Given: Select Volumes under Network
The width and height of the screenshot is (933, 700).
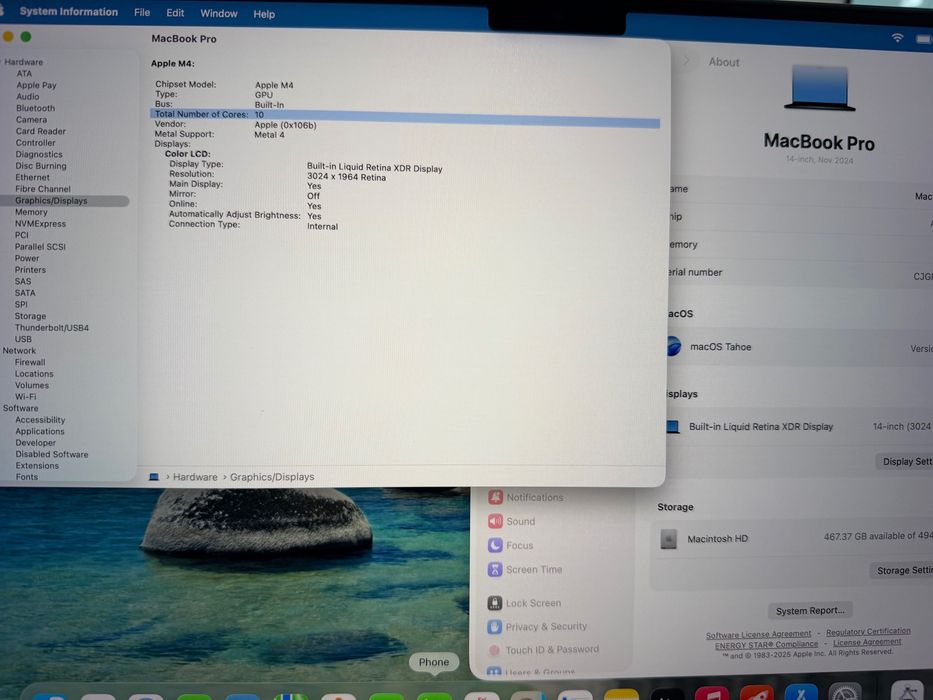Looking at the screenshot, I should point(32,385).
